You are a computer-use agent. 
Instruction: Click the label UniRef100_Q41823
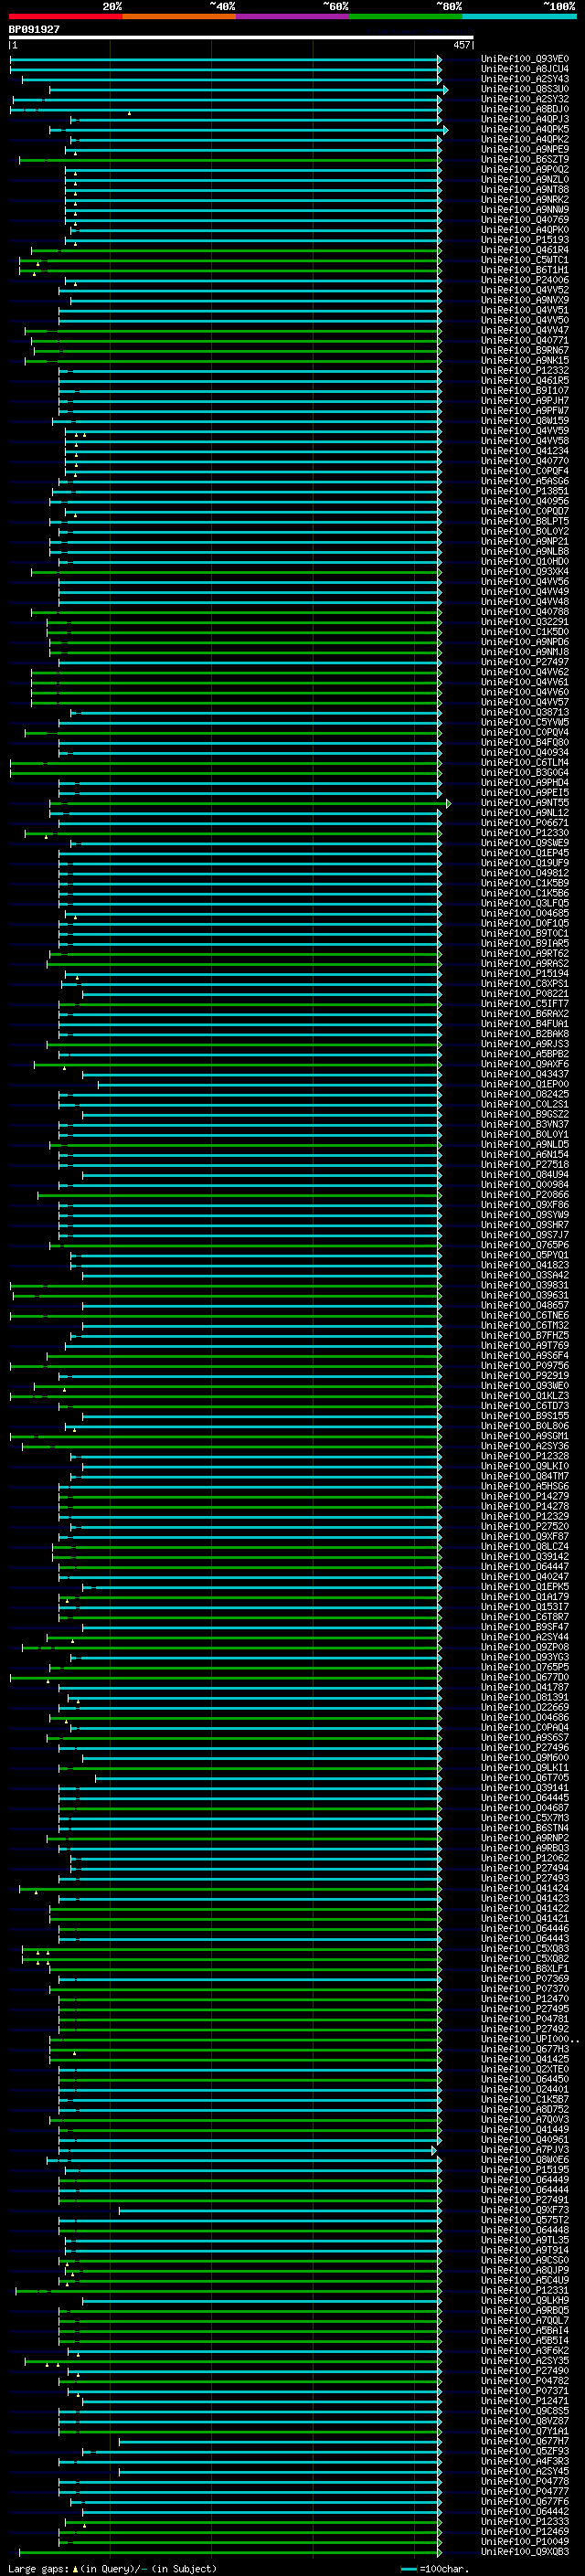click(525, 1265)
